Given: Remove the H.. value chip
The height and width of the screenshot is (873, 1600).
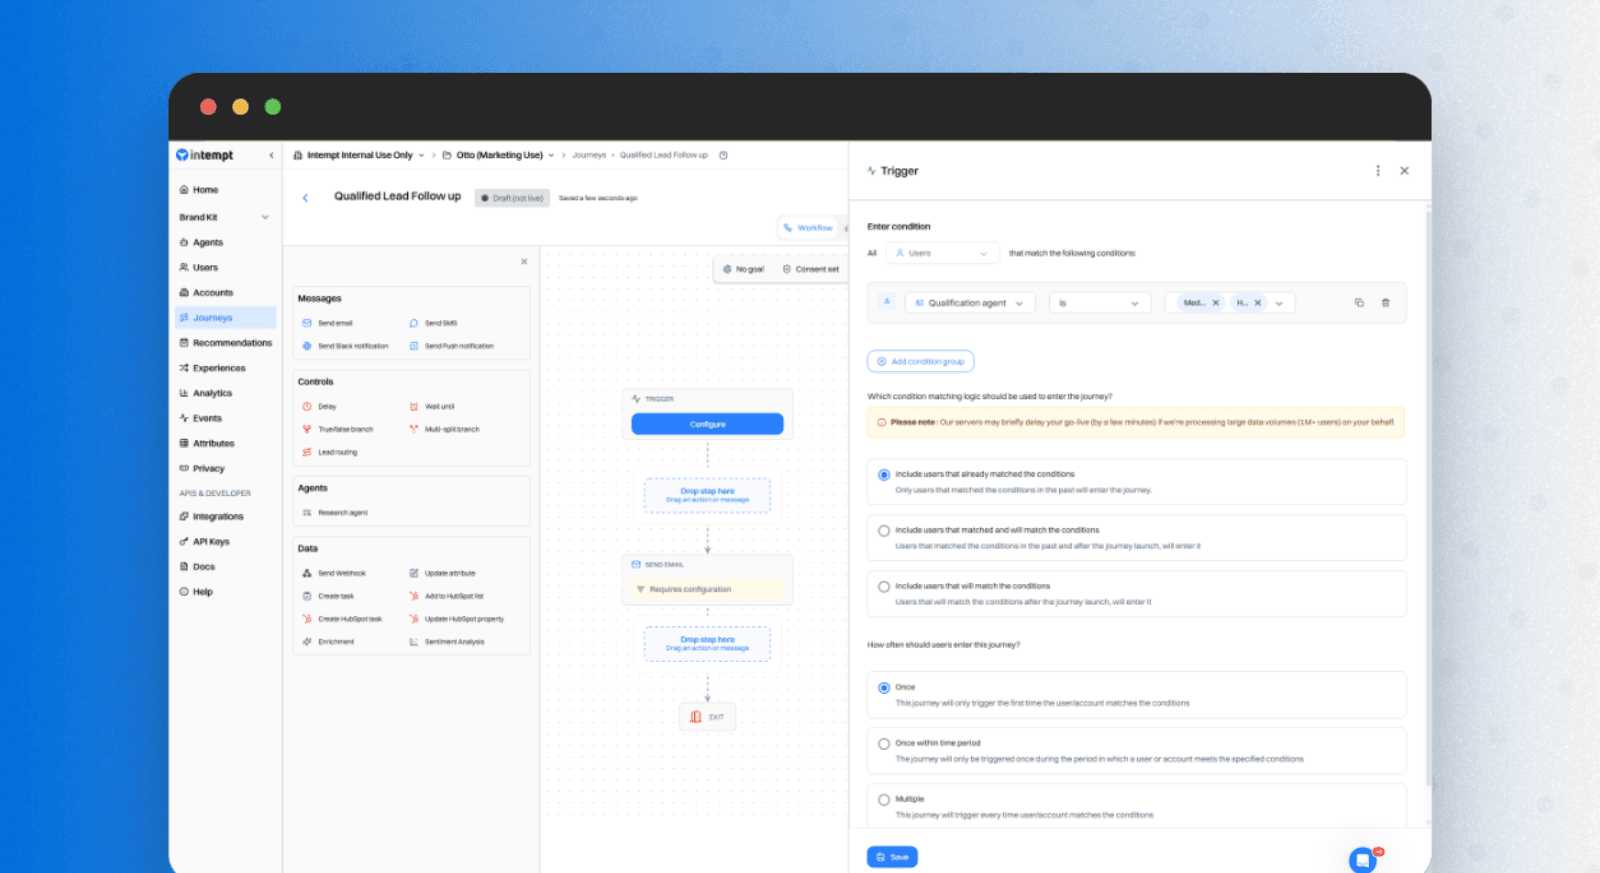Looking at the screenshot, I should 1258,303.
